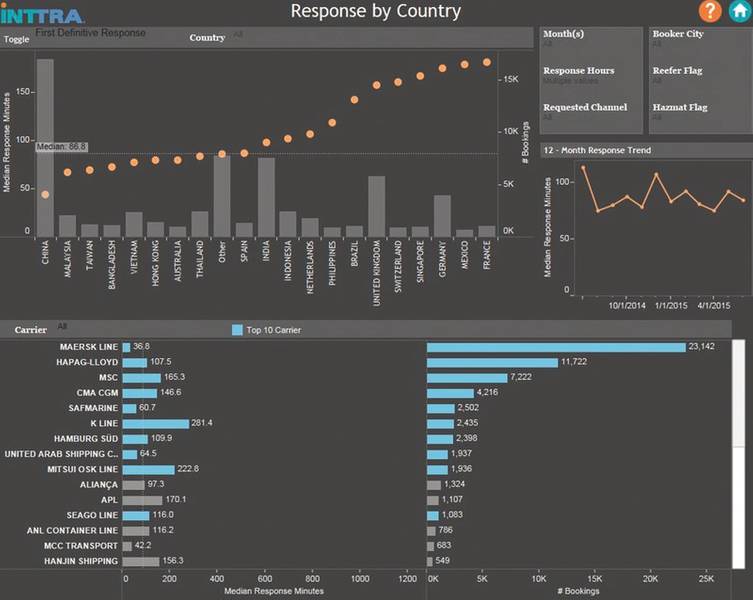Click the HAPAG-LLOYD 11,722 bookings bar
This screenshot has width=753, height=600.
[x=492, y=363]
